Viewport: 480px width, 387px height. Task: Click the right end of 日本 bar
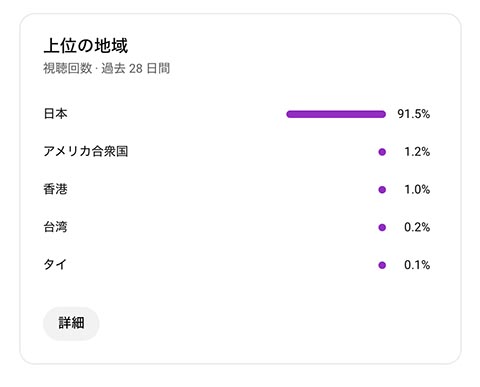point(383,114)
